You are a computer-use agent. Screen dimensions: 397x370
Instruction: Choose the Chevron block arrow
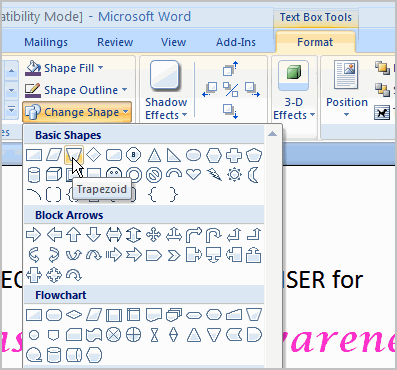pos(173,255)
